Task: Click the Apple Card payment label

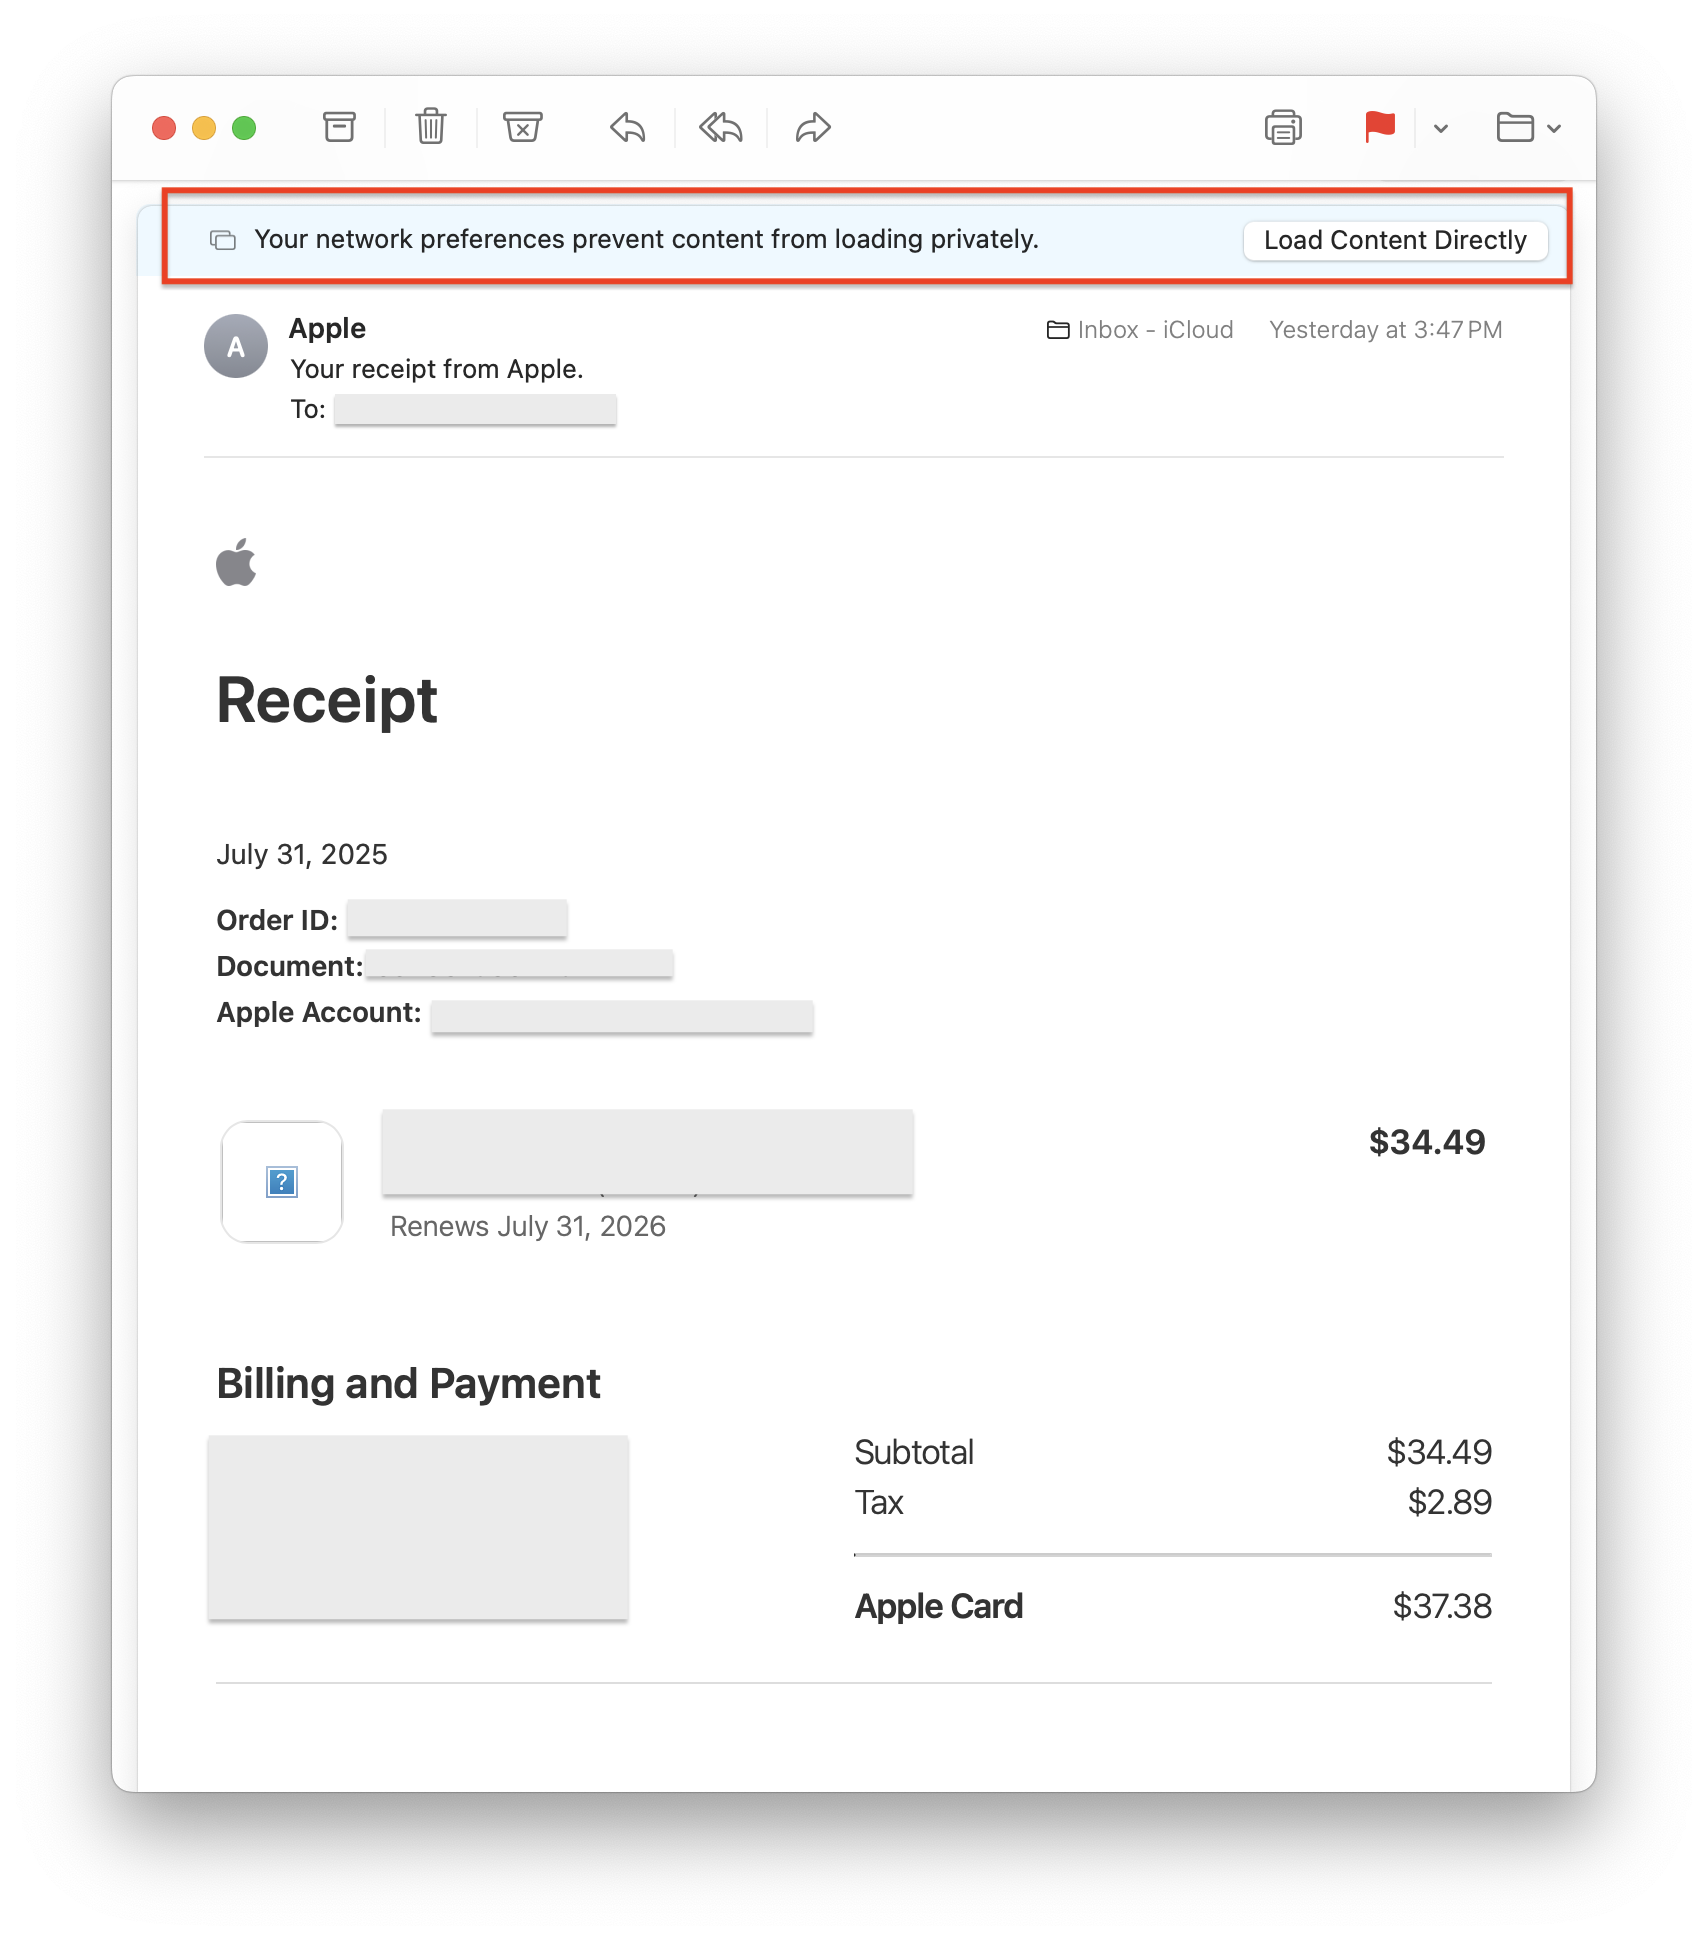Action: 939,1606
